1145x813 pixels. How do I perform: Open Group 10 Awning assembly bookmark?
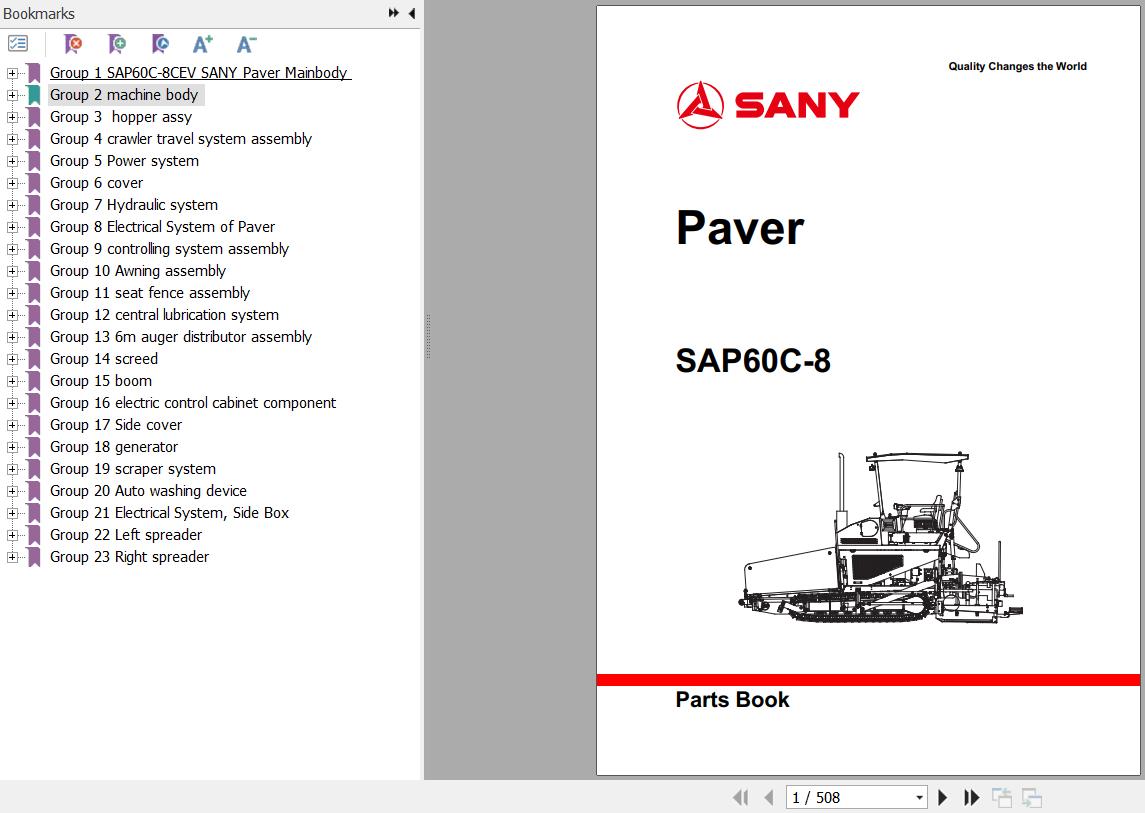click(138, 271)
